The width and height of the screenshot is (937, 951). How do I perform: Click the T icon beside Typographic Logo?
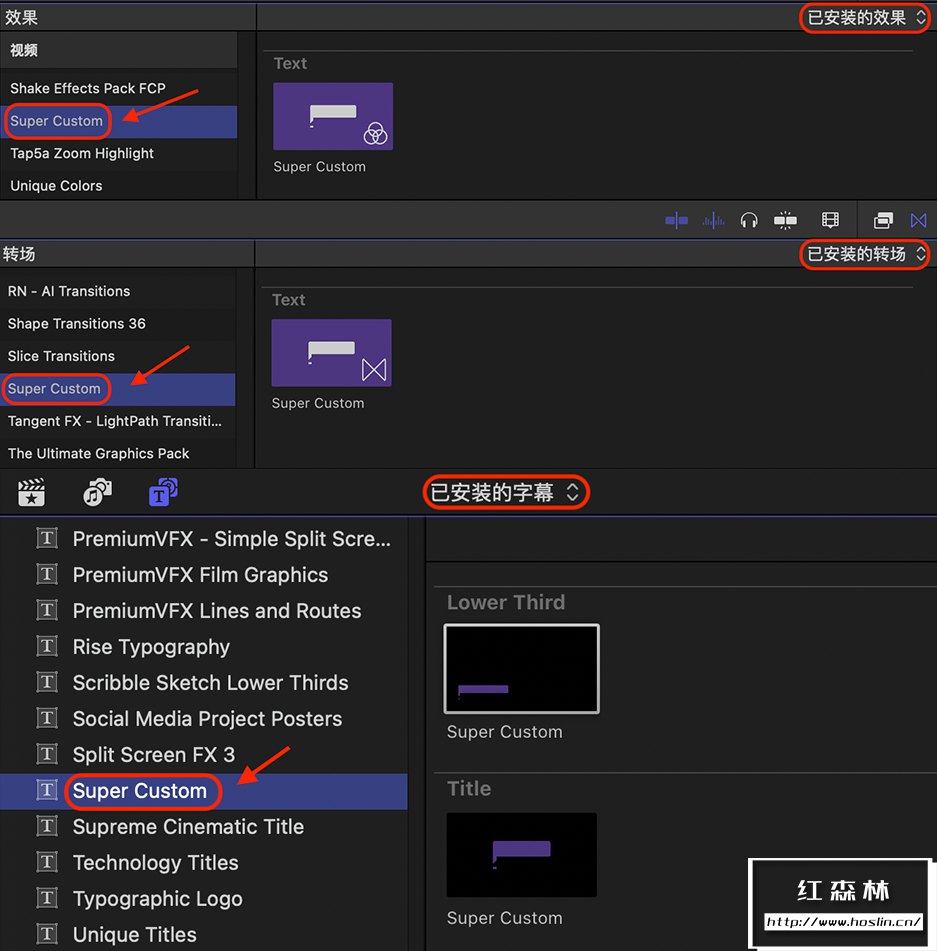47,898
